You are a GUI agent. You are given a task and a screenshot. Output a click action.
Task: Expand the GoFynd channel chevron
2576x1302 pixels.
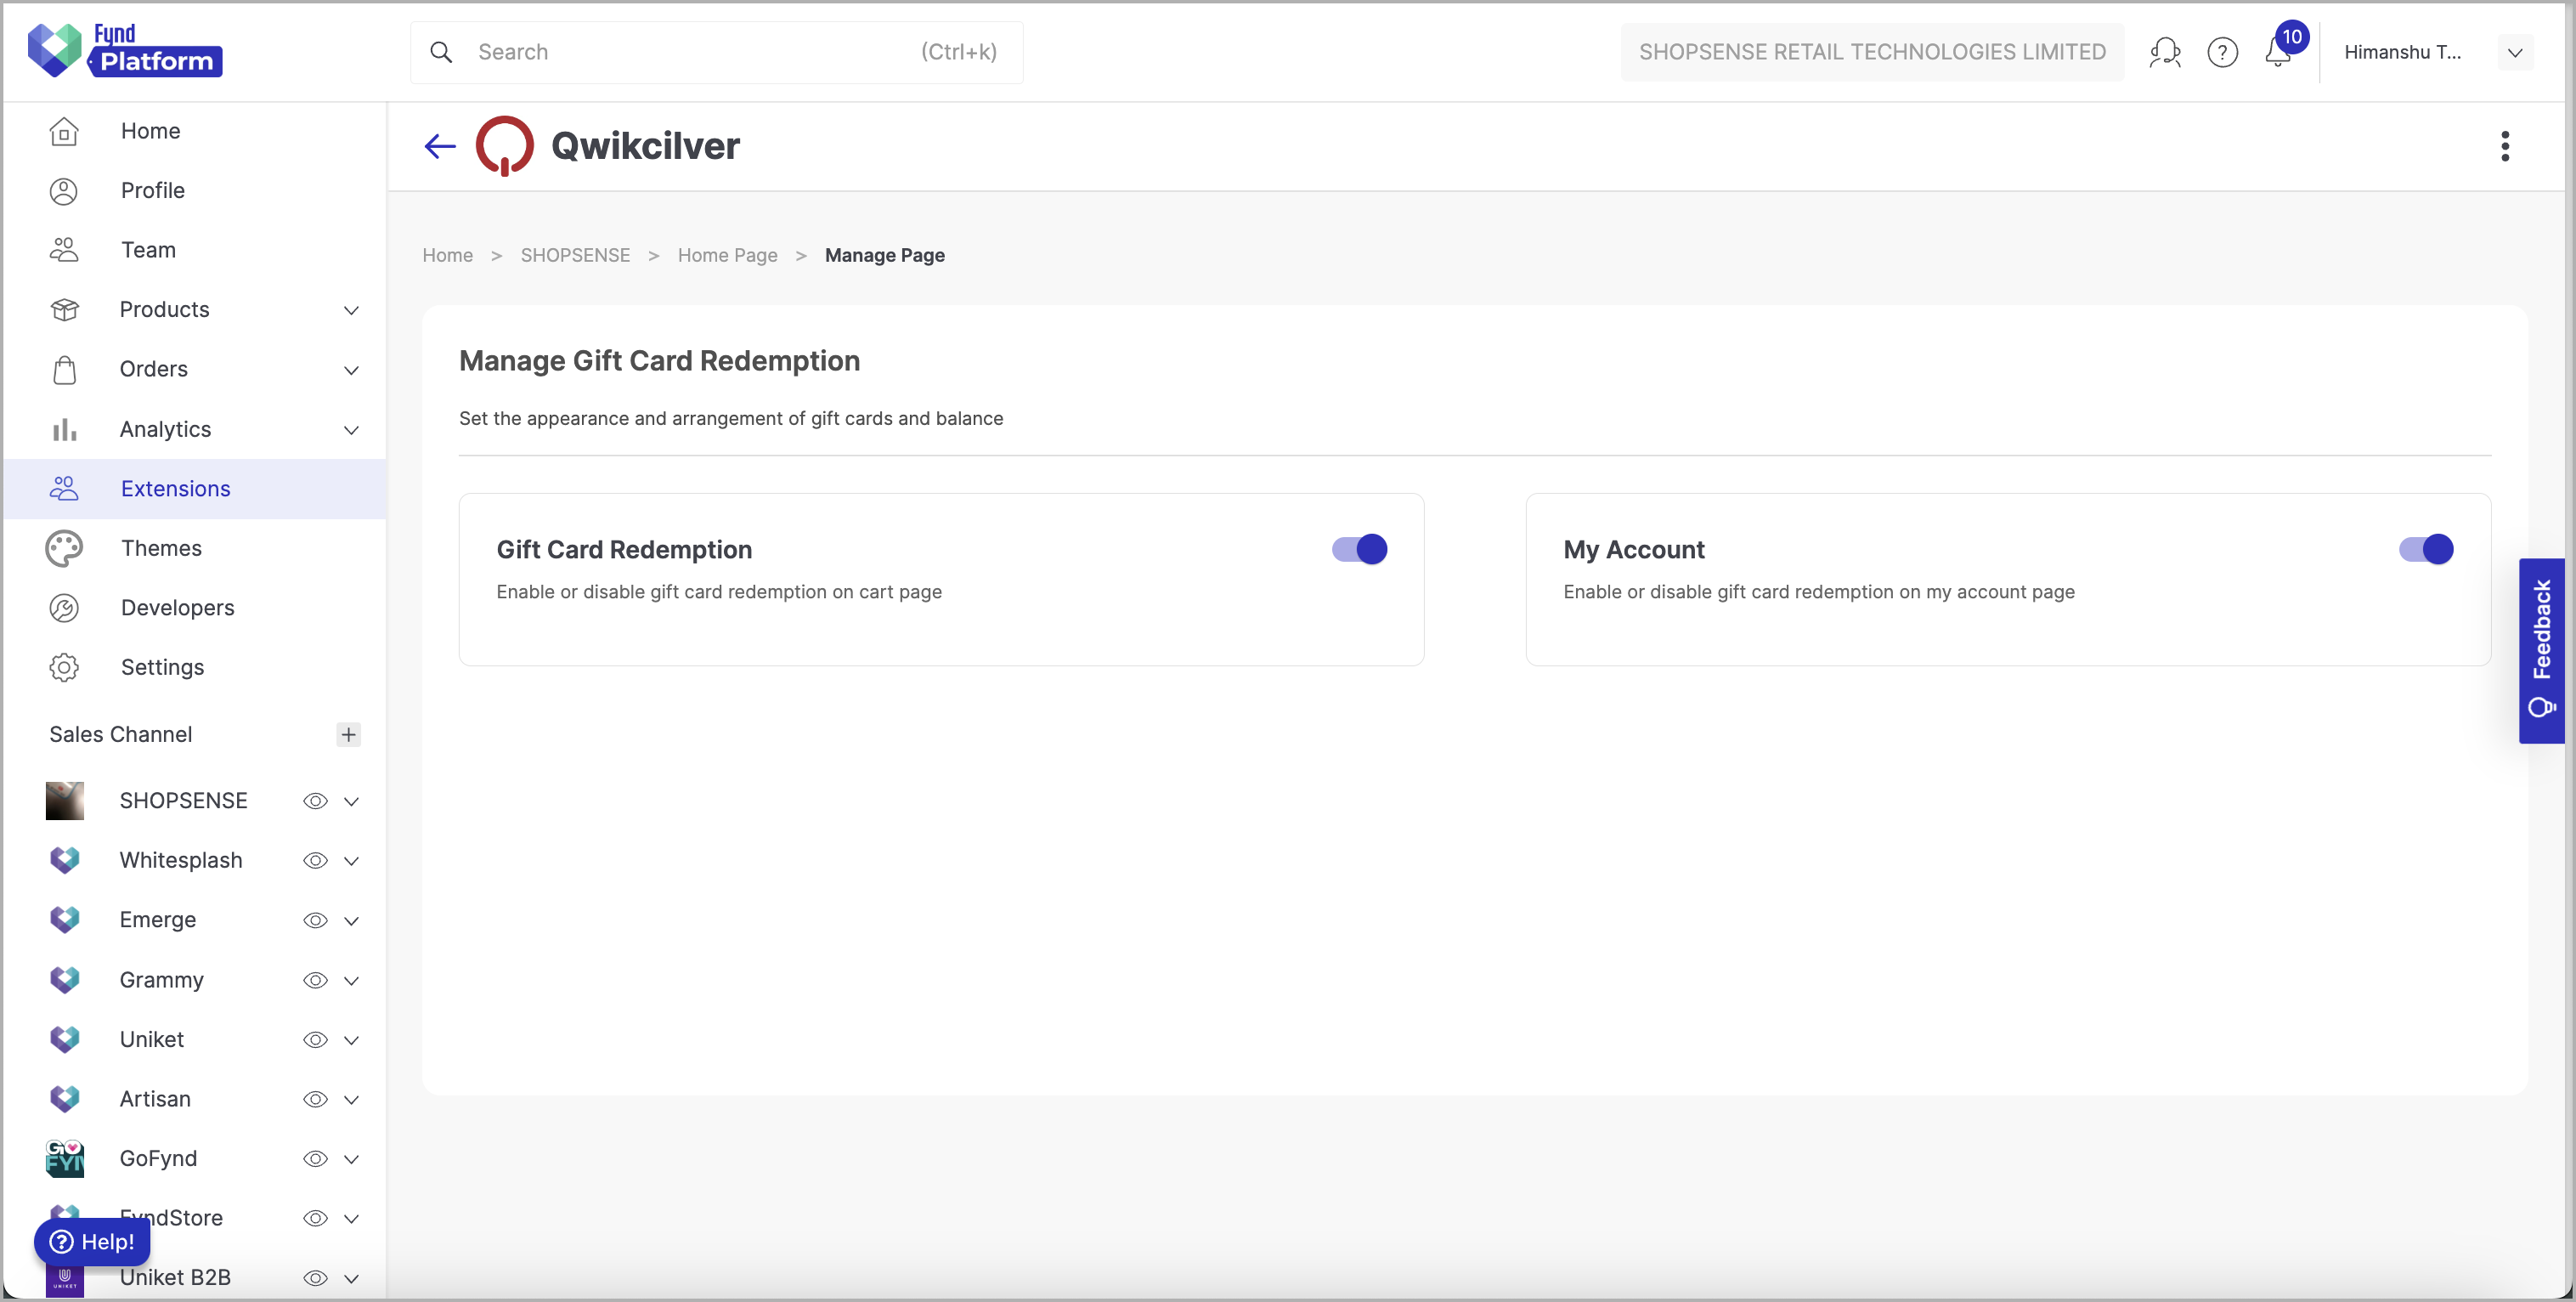[351, 1159]
